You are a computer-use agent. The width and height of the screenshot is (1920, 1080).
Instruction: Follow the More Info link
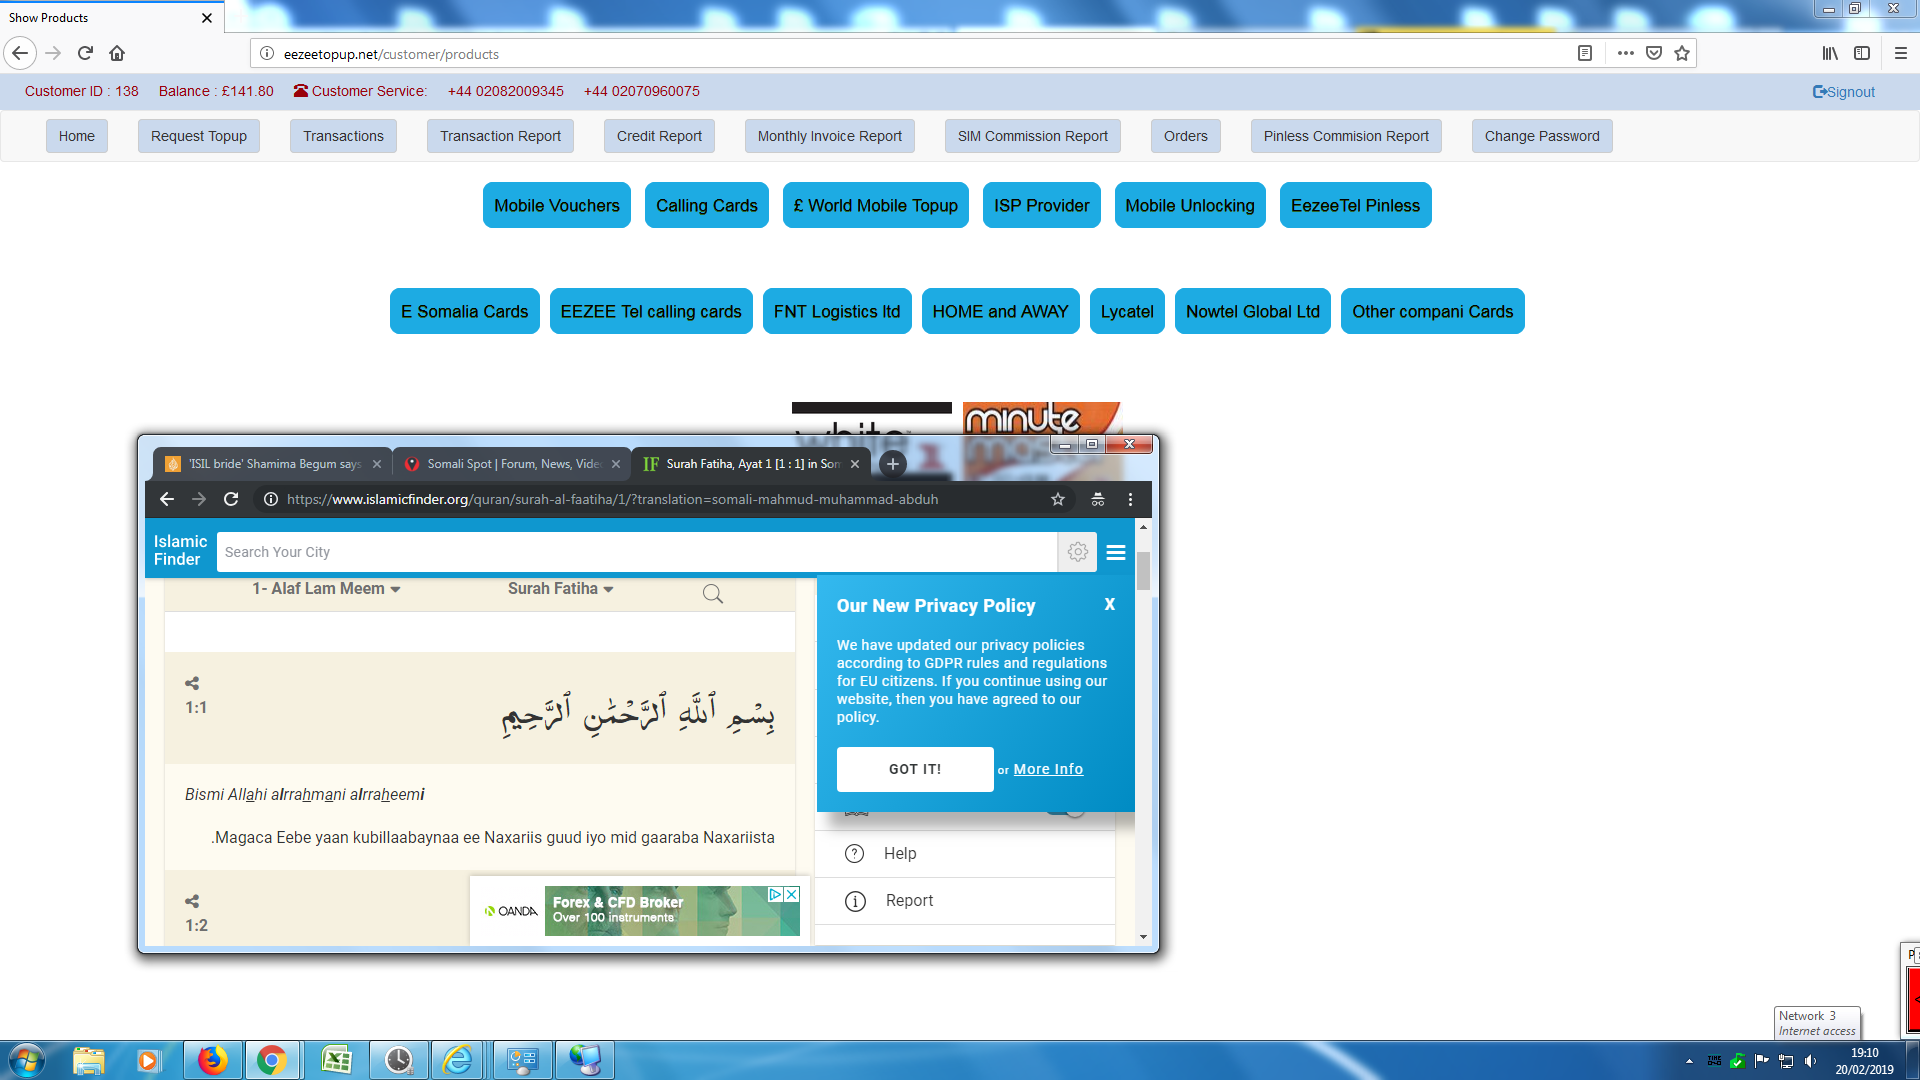[x=1048, y=769]
